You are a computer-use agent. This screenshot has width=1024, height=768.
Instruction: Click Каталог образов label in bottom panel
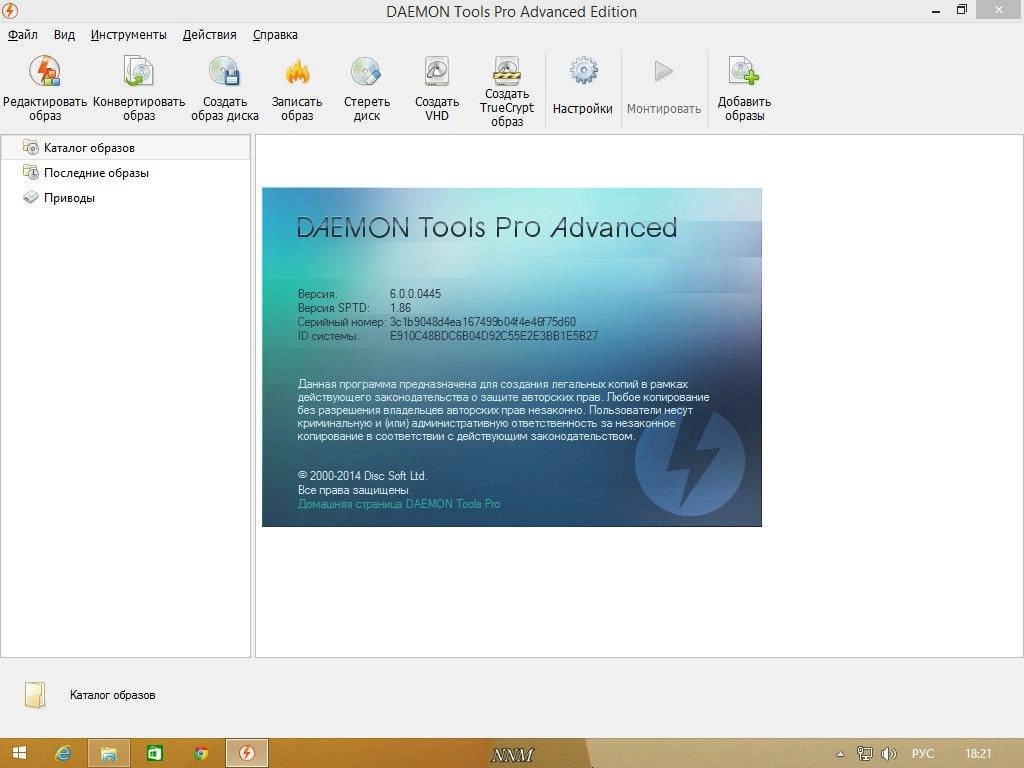(x=112, y=695)
